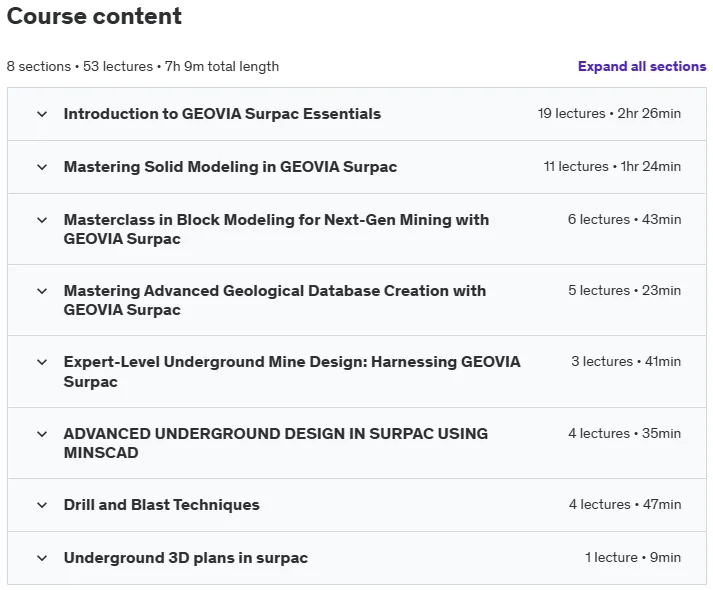Click the 1 lecture • 9min label

pyautogui.click(x=633, y=557)
